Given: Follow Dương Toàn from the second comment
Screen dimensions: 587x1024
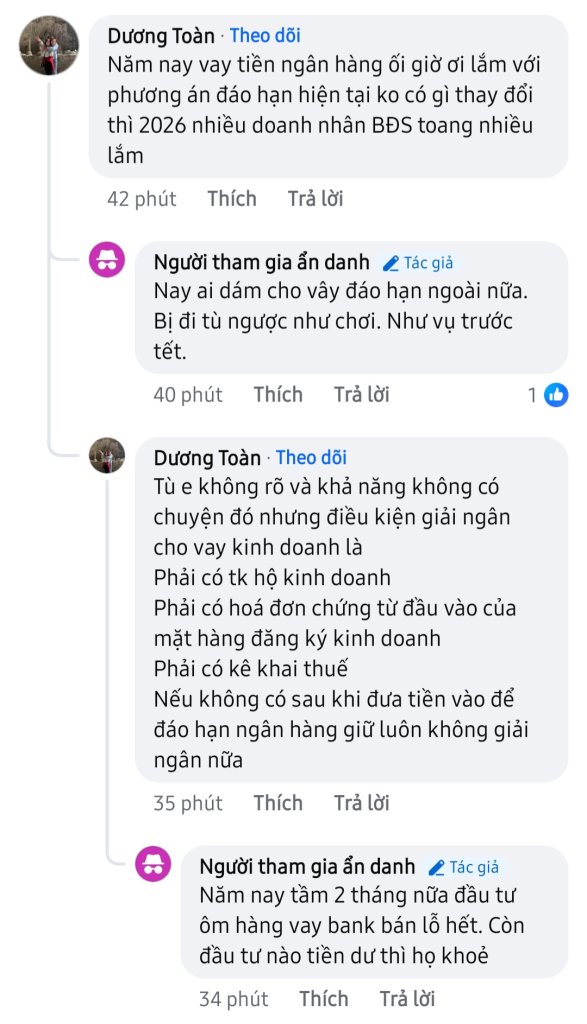Looking at the screenshot, I should 311,457.
